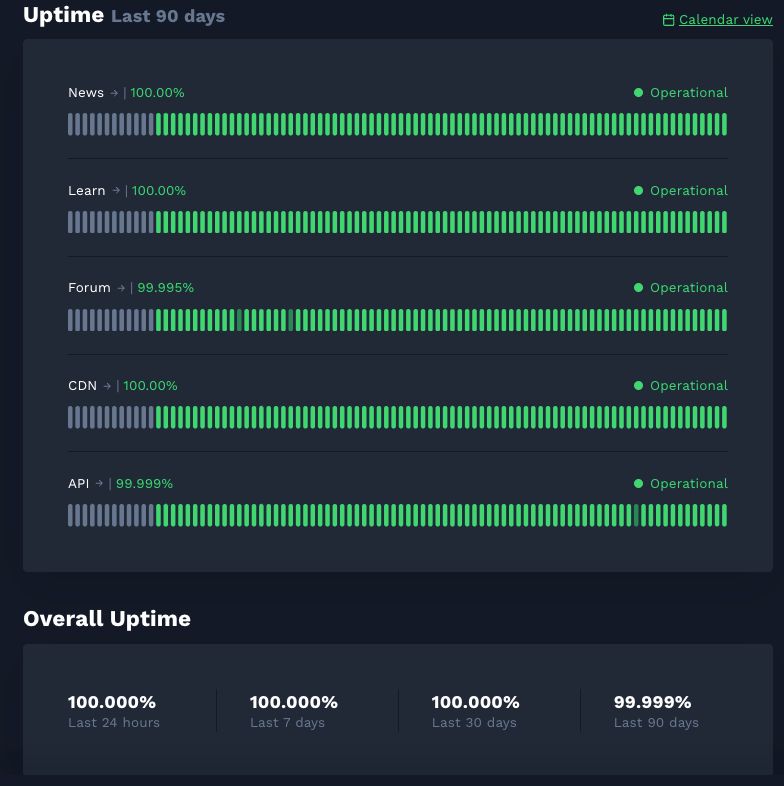
Task: Click the API 99.999% uptime value
Action: coord(144,483)
